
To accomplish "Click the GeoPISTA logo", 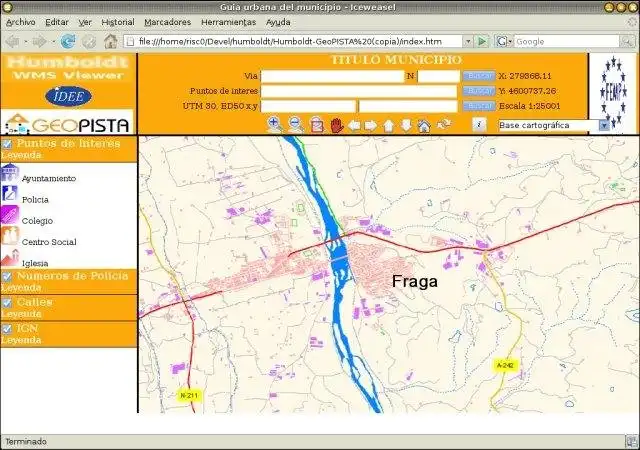I will [68, 123].
